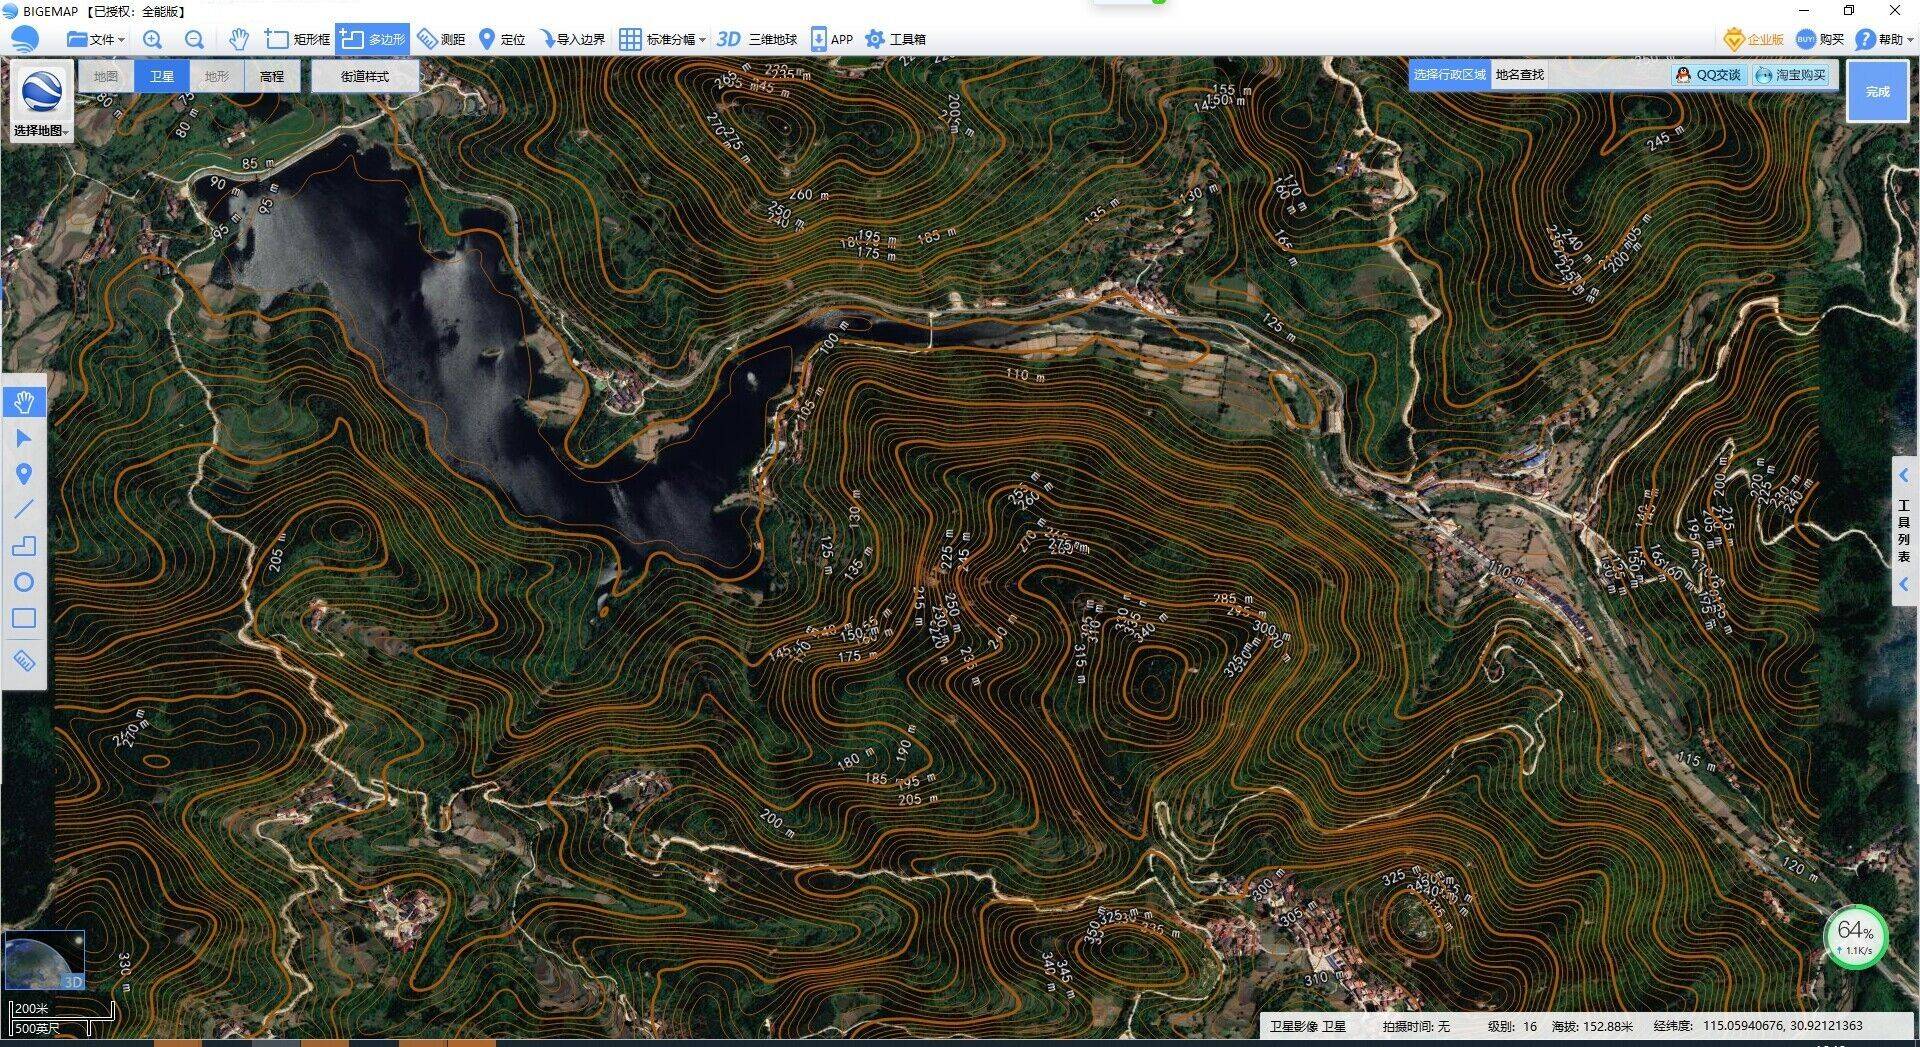1920x1047 pixels.
Task: Activate the 测距 distance measuring tool
Action: point(441,39)
